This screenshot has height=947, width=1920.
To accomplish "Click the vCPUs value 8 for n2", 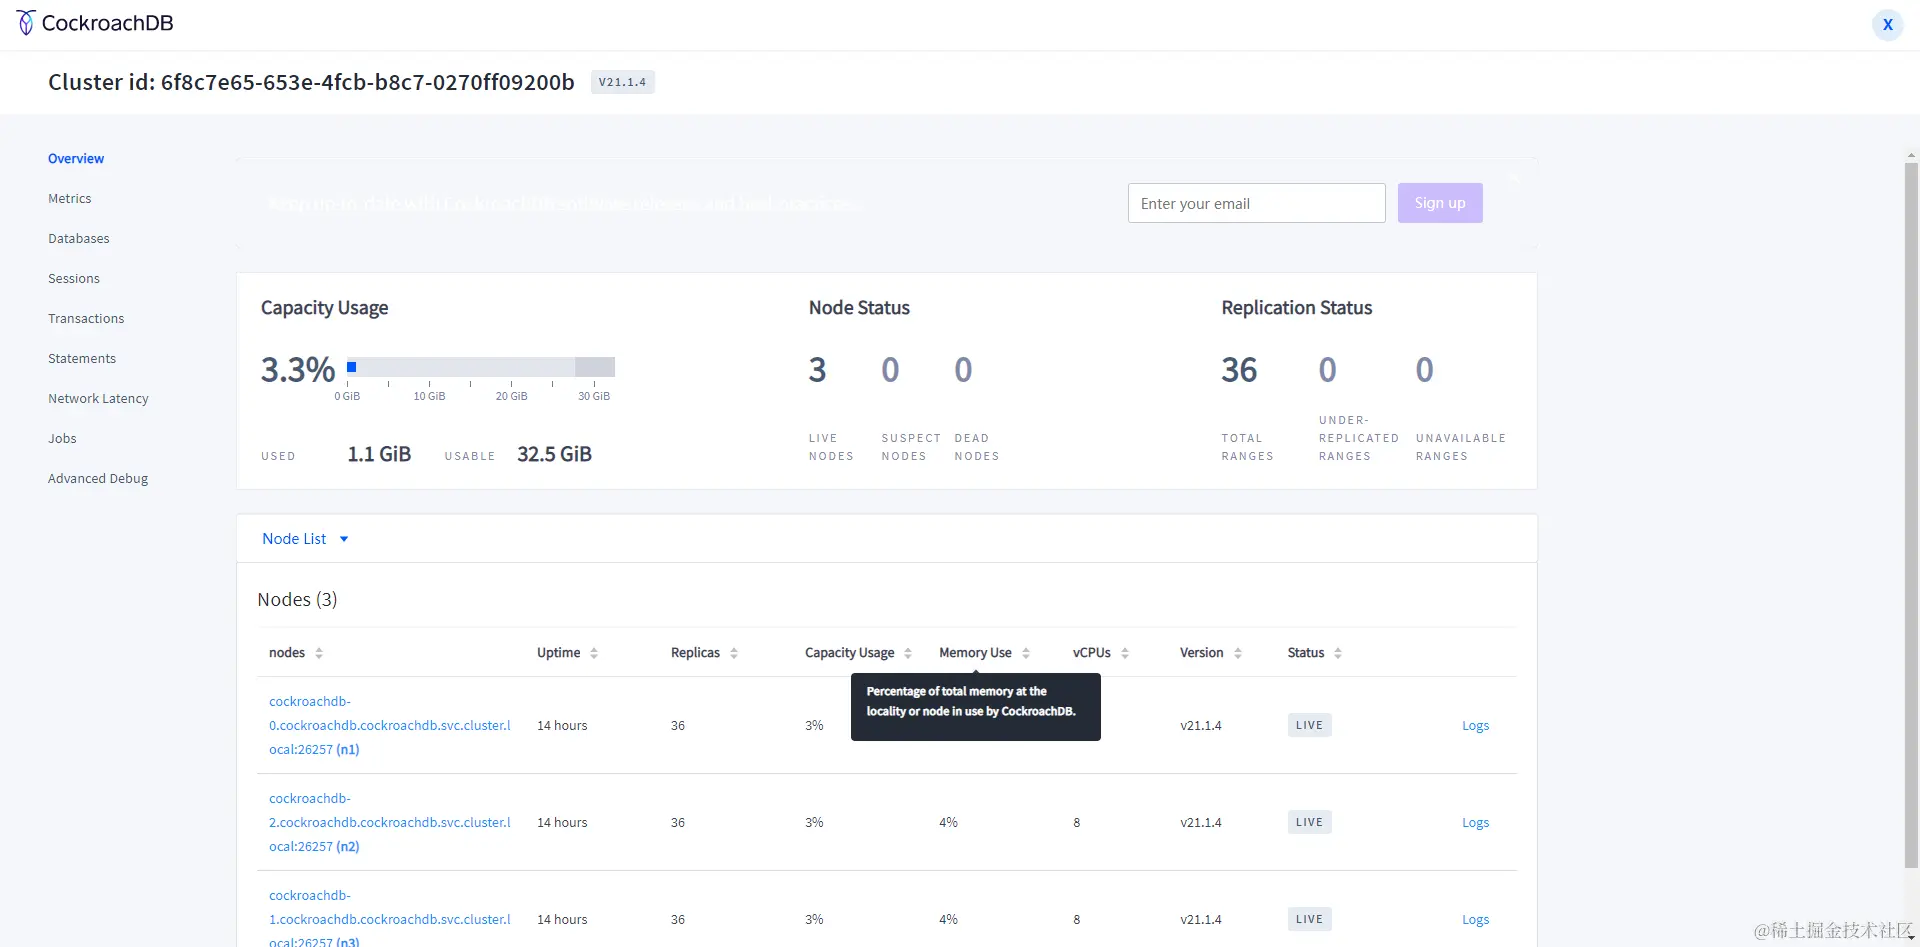I will pos(1077,823).
